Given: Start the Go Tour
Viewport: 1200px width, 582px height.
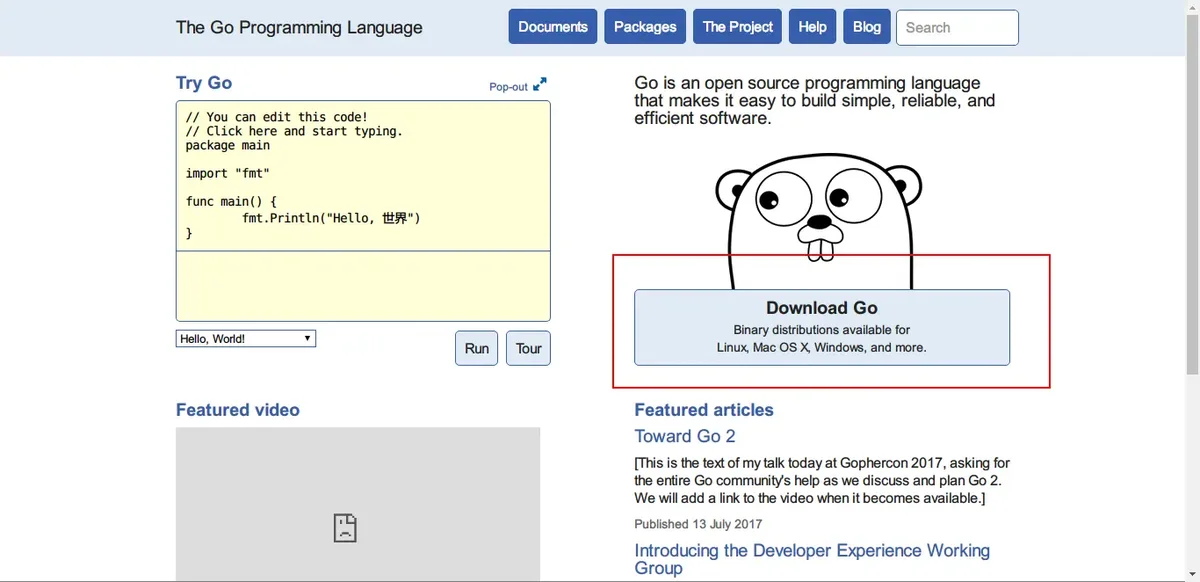Looking at the screenshot, I should coord(529,348).
